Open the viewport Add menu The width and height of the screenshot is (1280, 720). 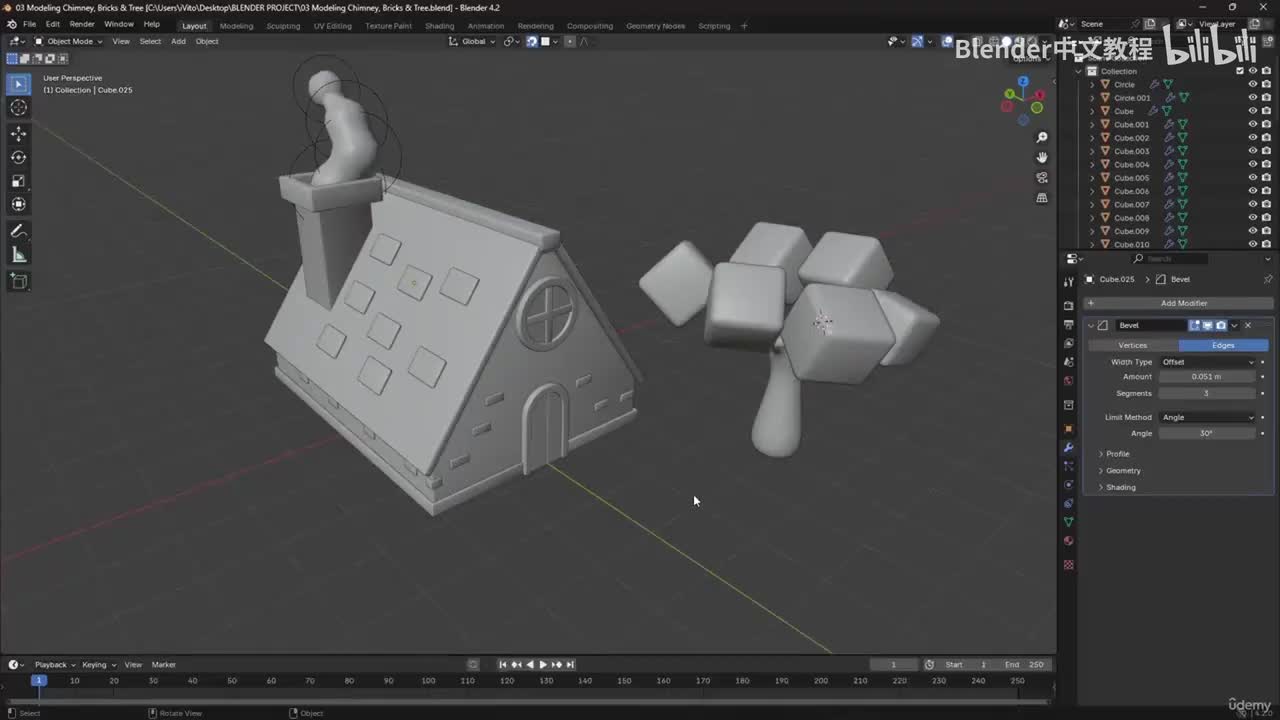178,41
